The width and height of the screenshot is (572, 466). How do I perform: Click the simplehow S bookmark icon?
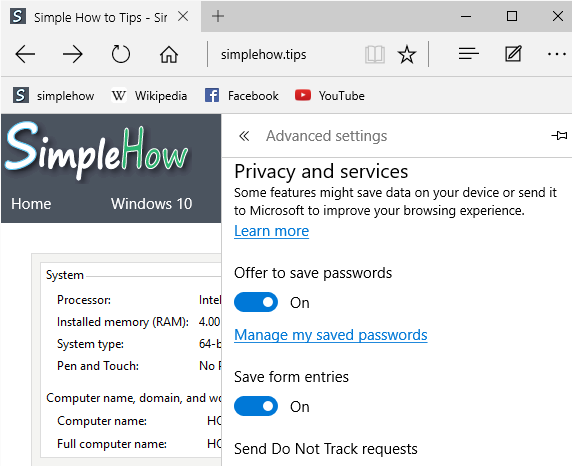(x=21, y=96)
